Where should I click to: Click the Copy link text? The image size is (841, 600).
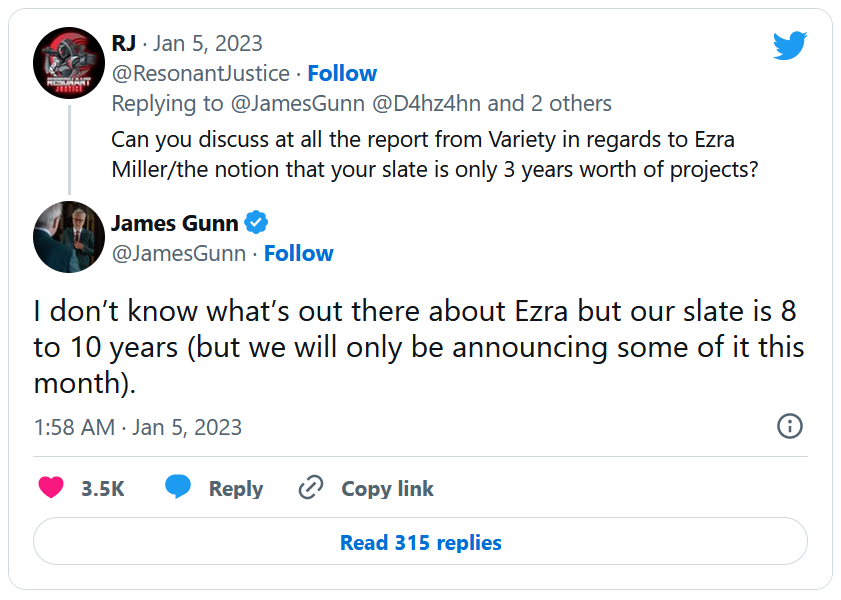click(387, 489)
